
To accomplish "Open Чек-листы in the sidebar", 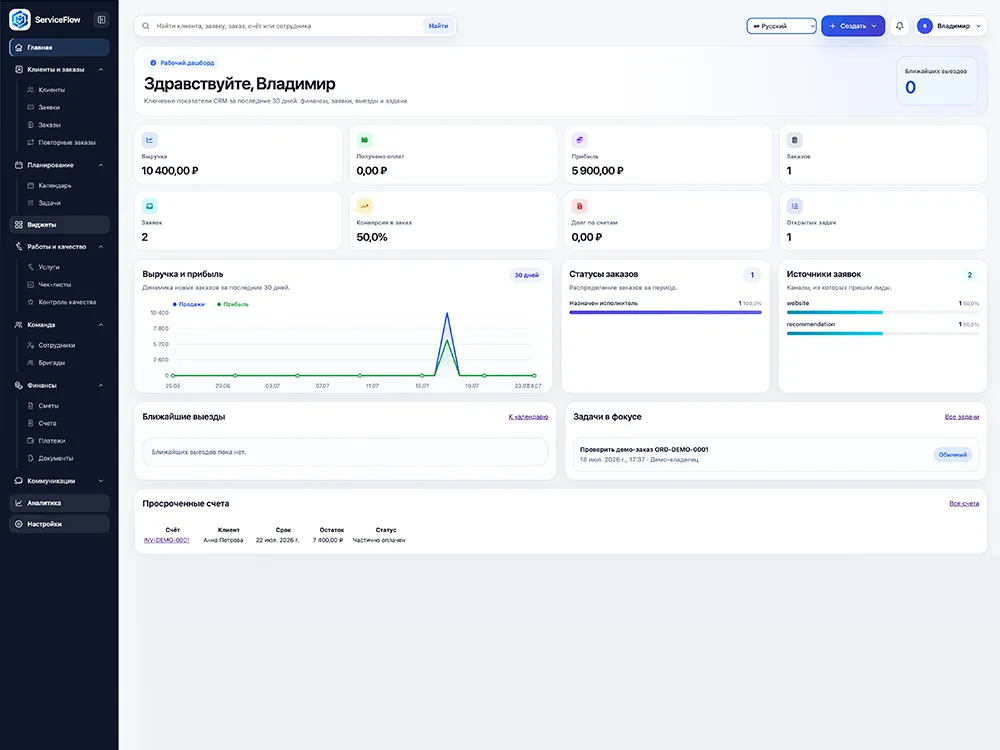I will click(x=55, y=284).
